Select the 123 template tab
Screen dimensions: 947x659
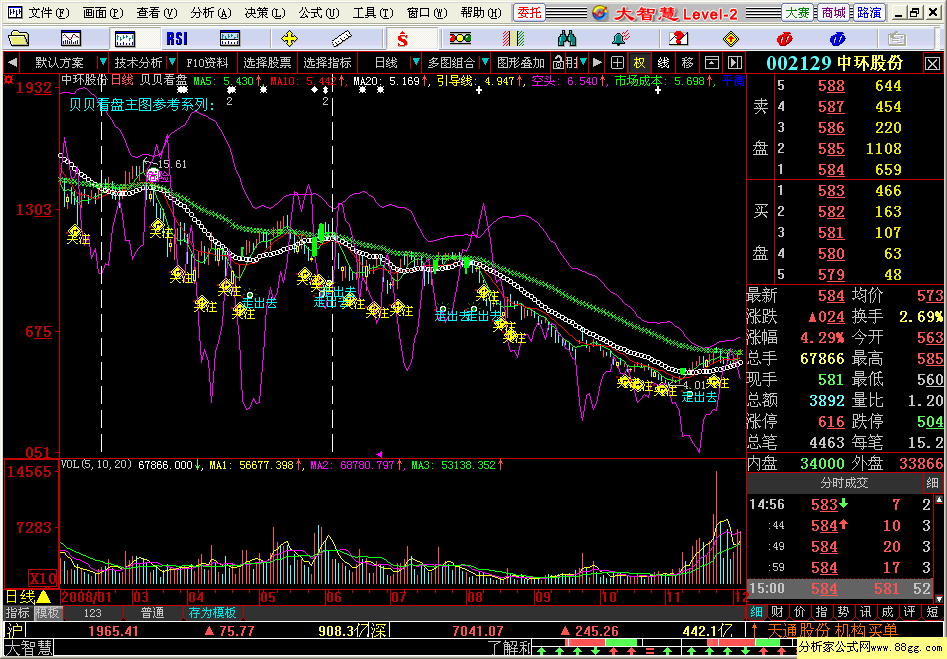coord(92,612)
